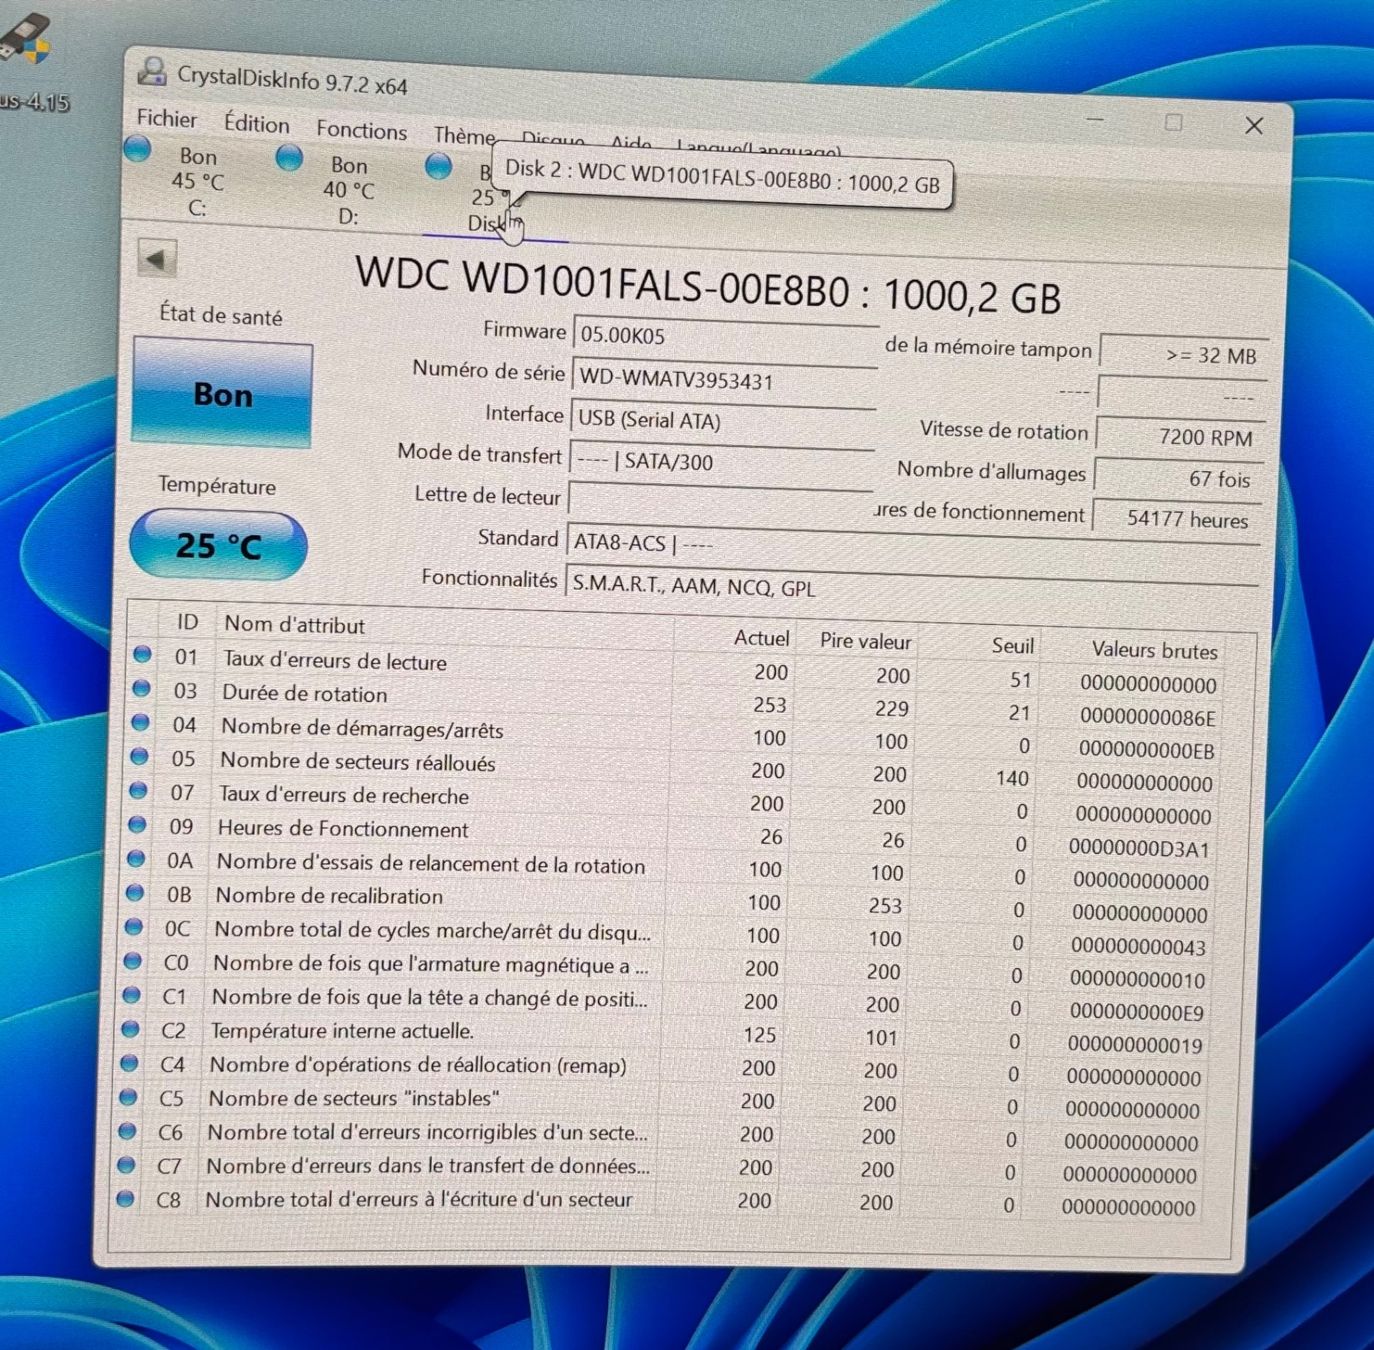Click the power-on count value 67 fois

1179,478
